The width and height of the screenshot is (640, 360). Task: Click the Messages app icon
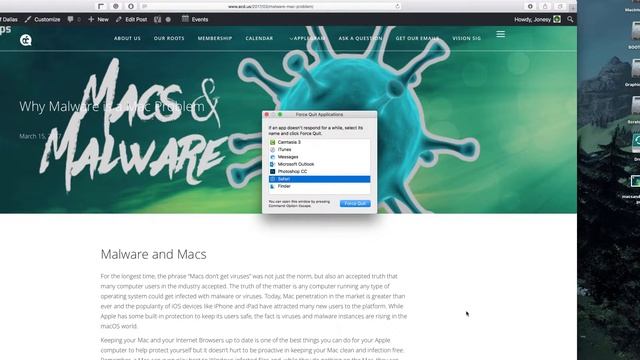[x=273, y=157]
